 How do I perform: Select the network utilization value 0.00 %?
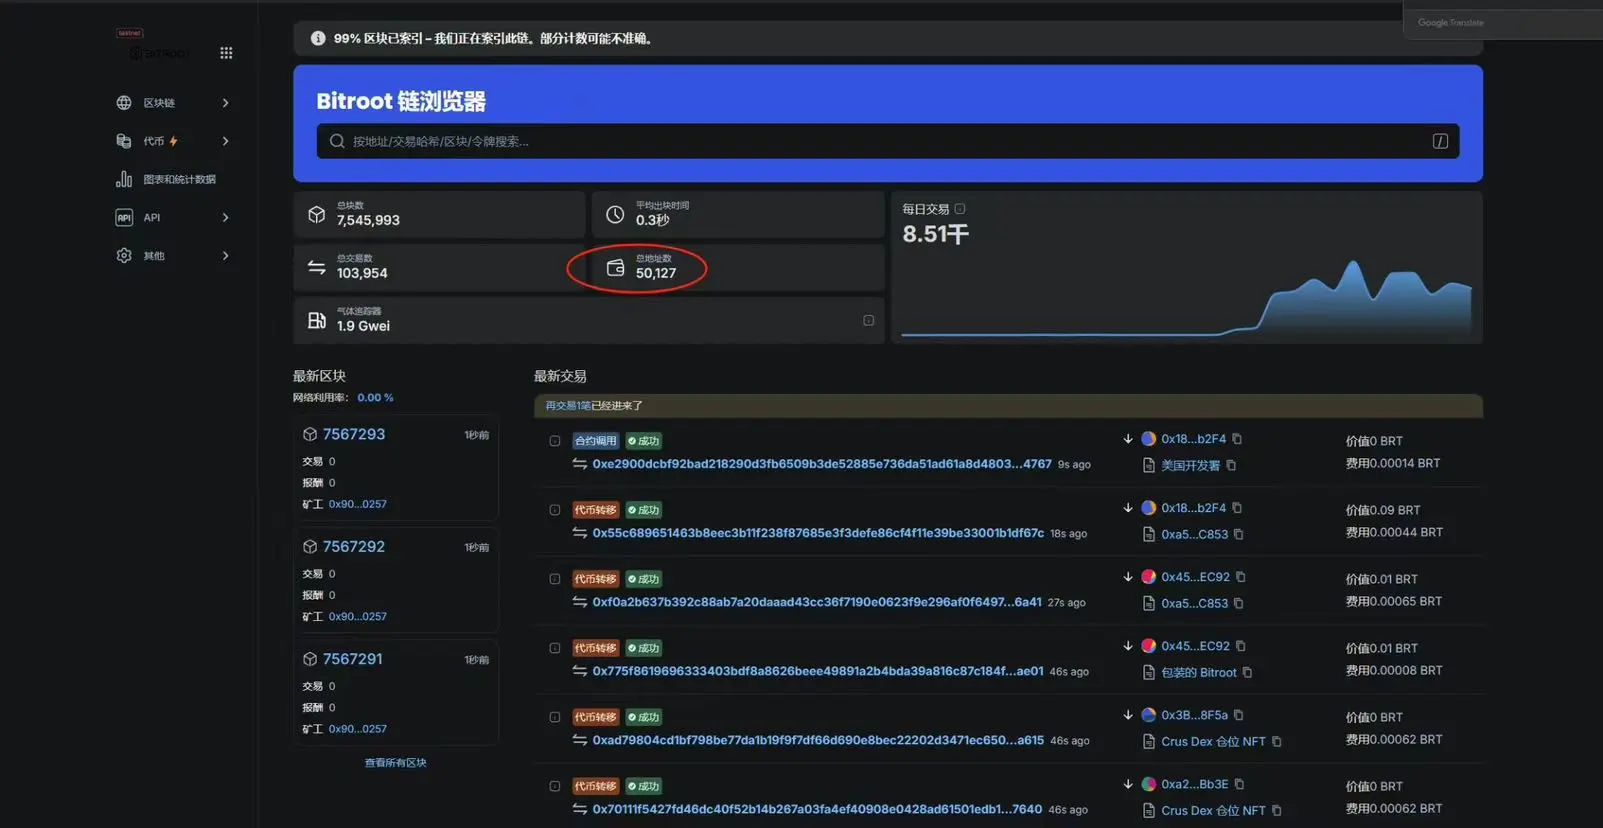(x=375, y=397)
